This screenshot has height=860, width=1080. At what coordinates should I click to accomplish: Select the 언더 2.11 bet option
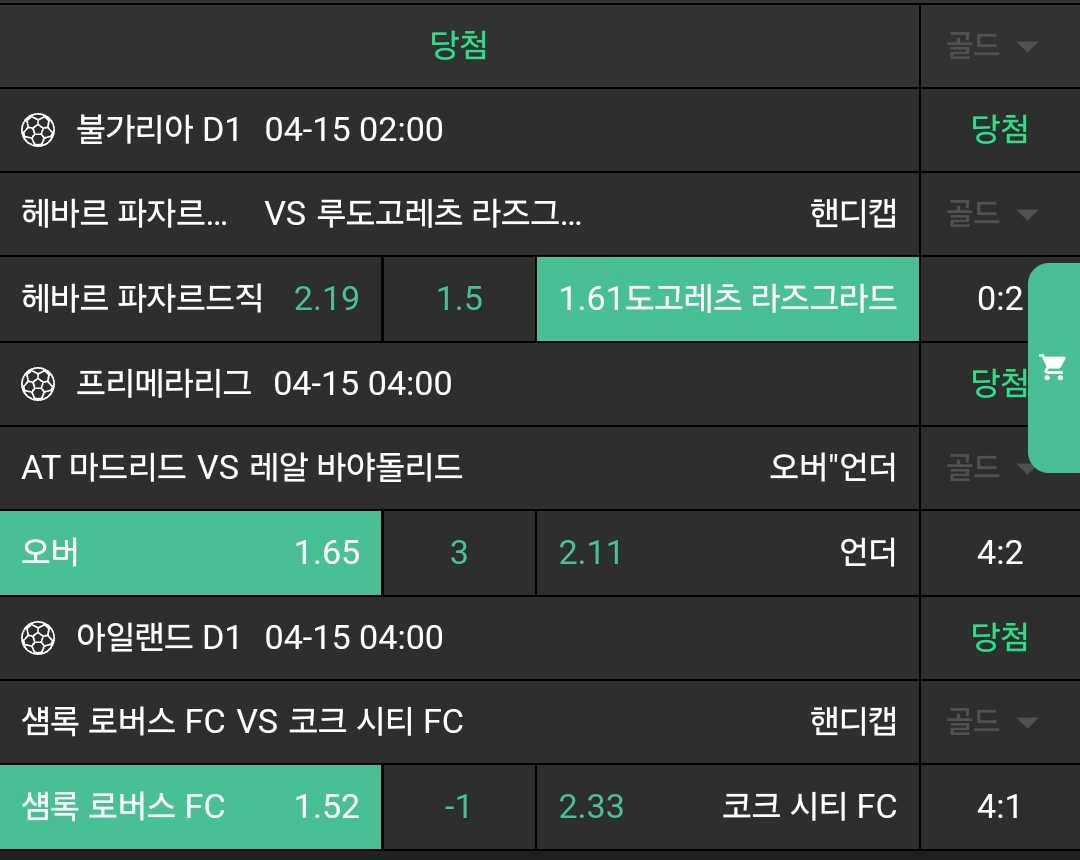tap(727, 553)
